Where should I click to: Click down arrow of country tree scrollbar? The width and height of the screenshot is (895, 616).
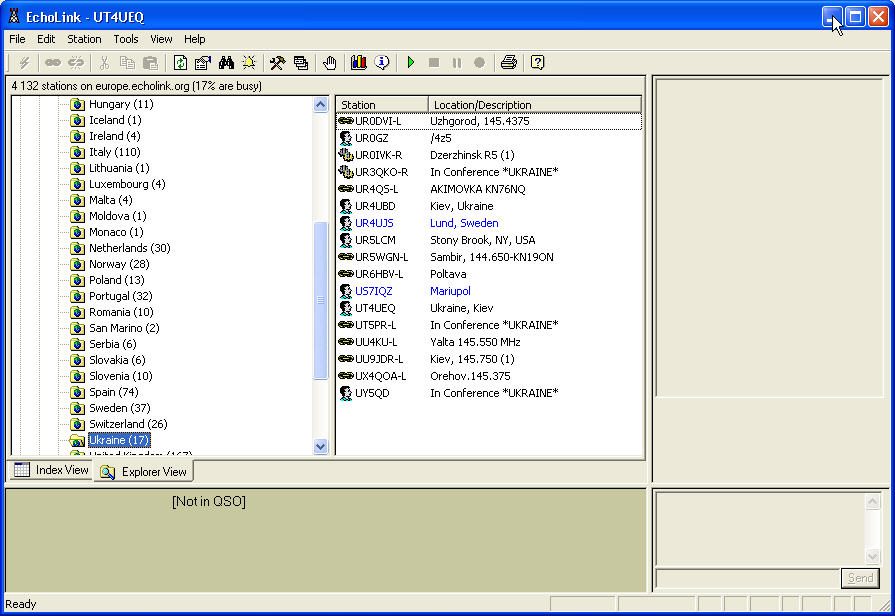(321, 446)
